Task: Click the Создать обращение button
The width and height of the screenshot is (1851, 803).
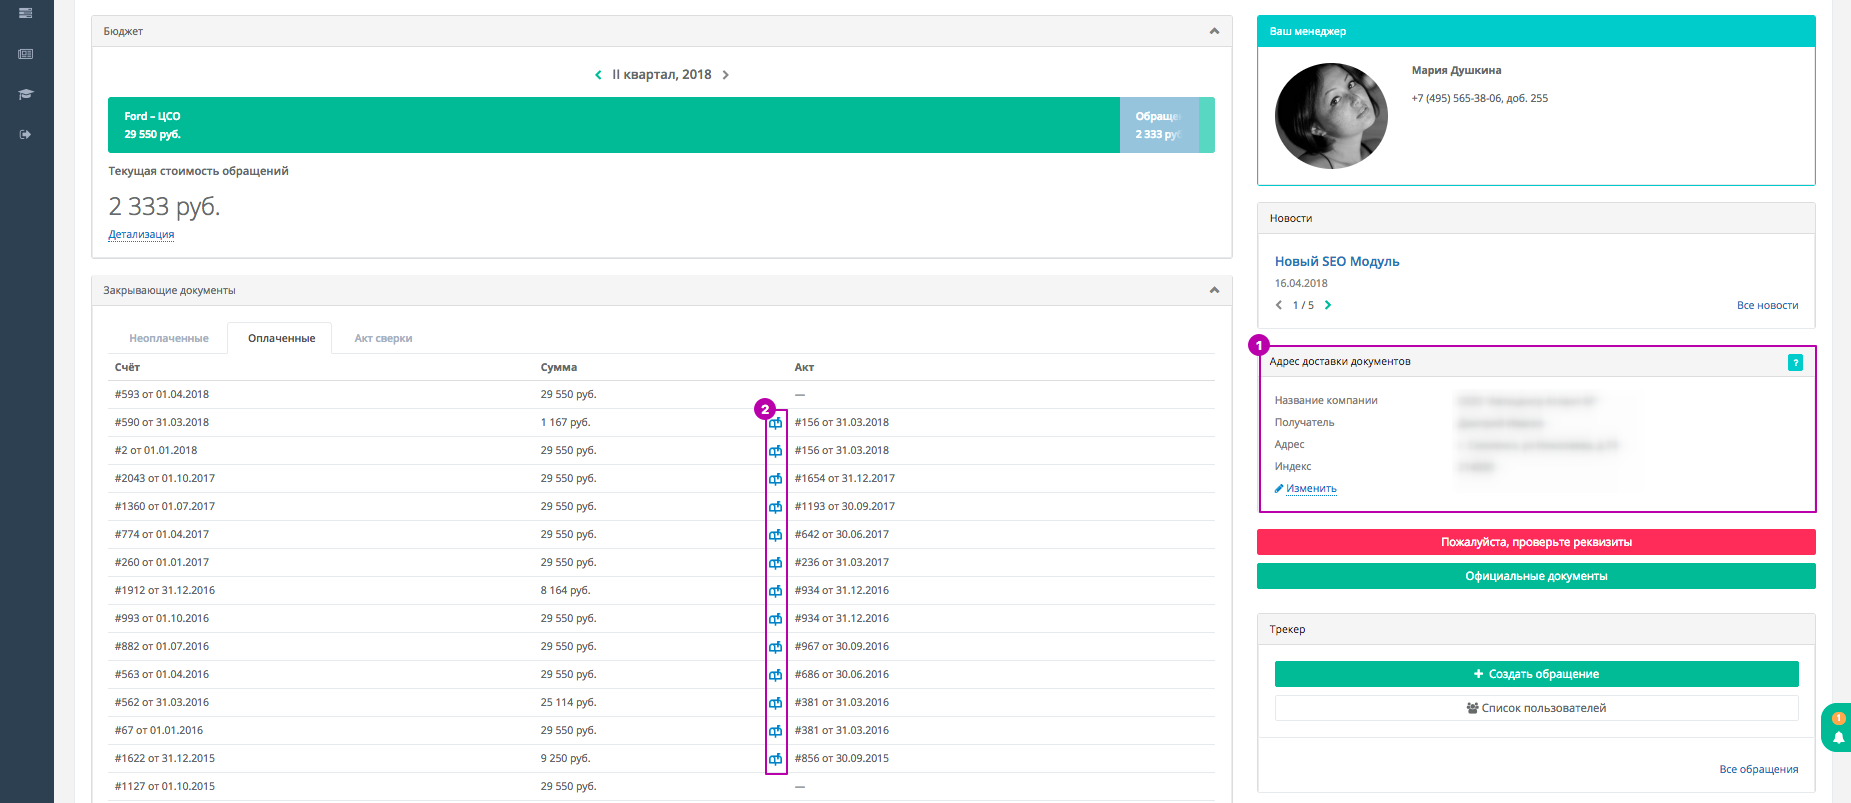Action: tap(1536, 674)
